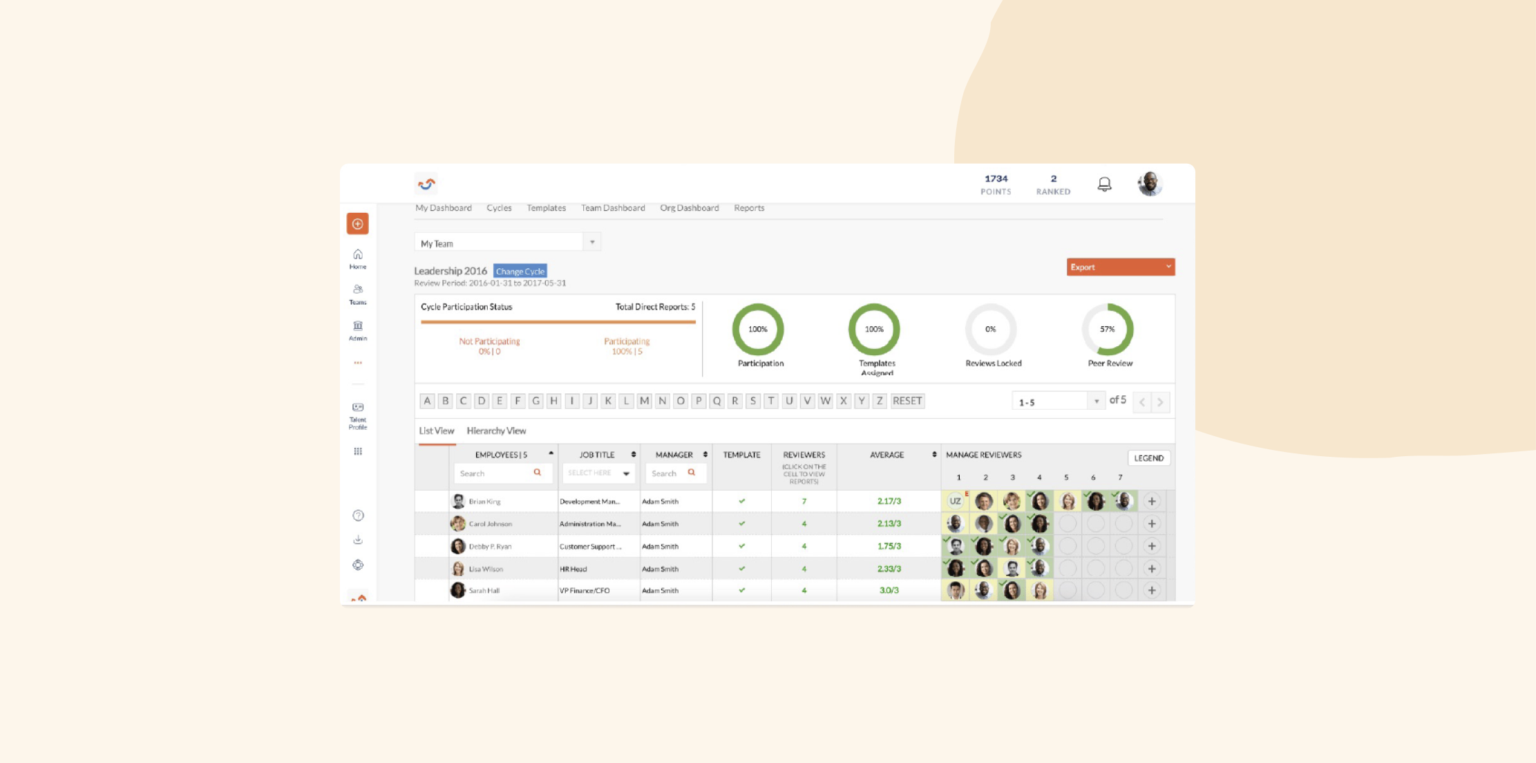Open Cycles tab
1536x763 pixels.
499,208
